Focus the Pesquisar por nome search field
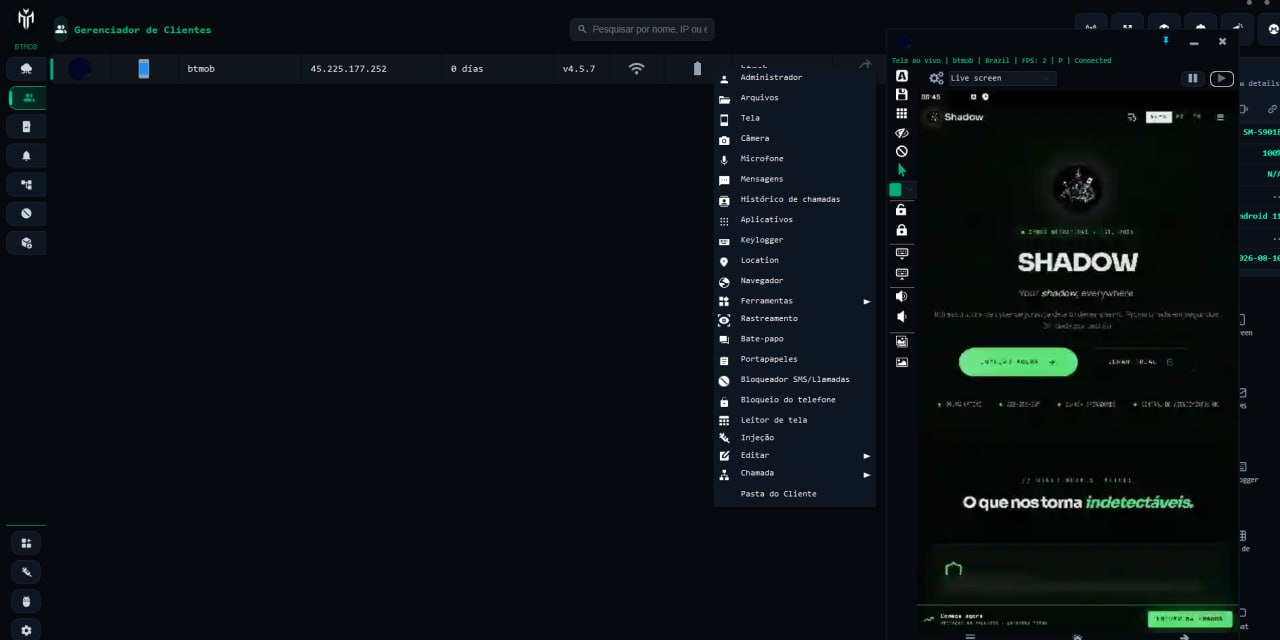 (x=642, y=29)
